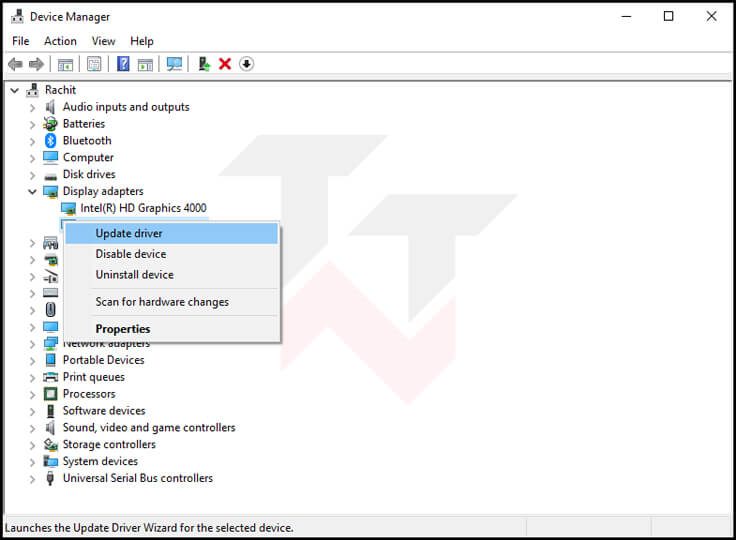Open the blue Help question-mark icon
Viewport: 736px width, 540px height.
tap(123, 64)
